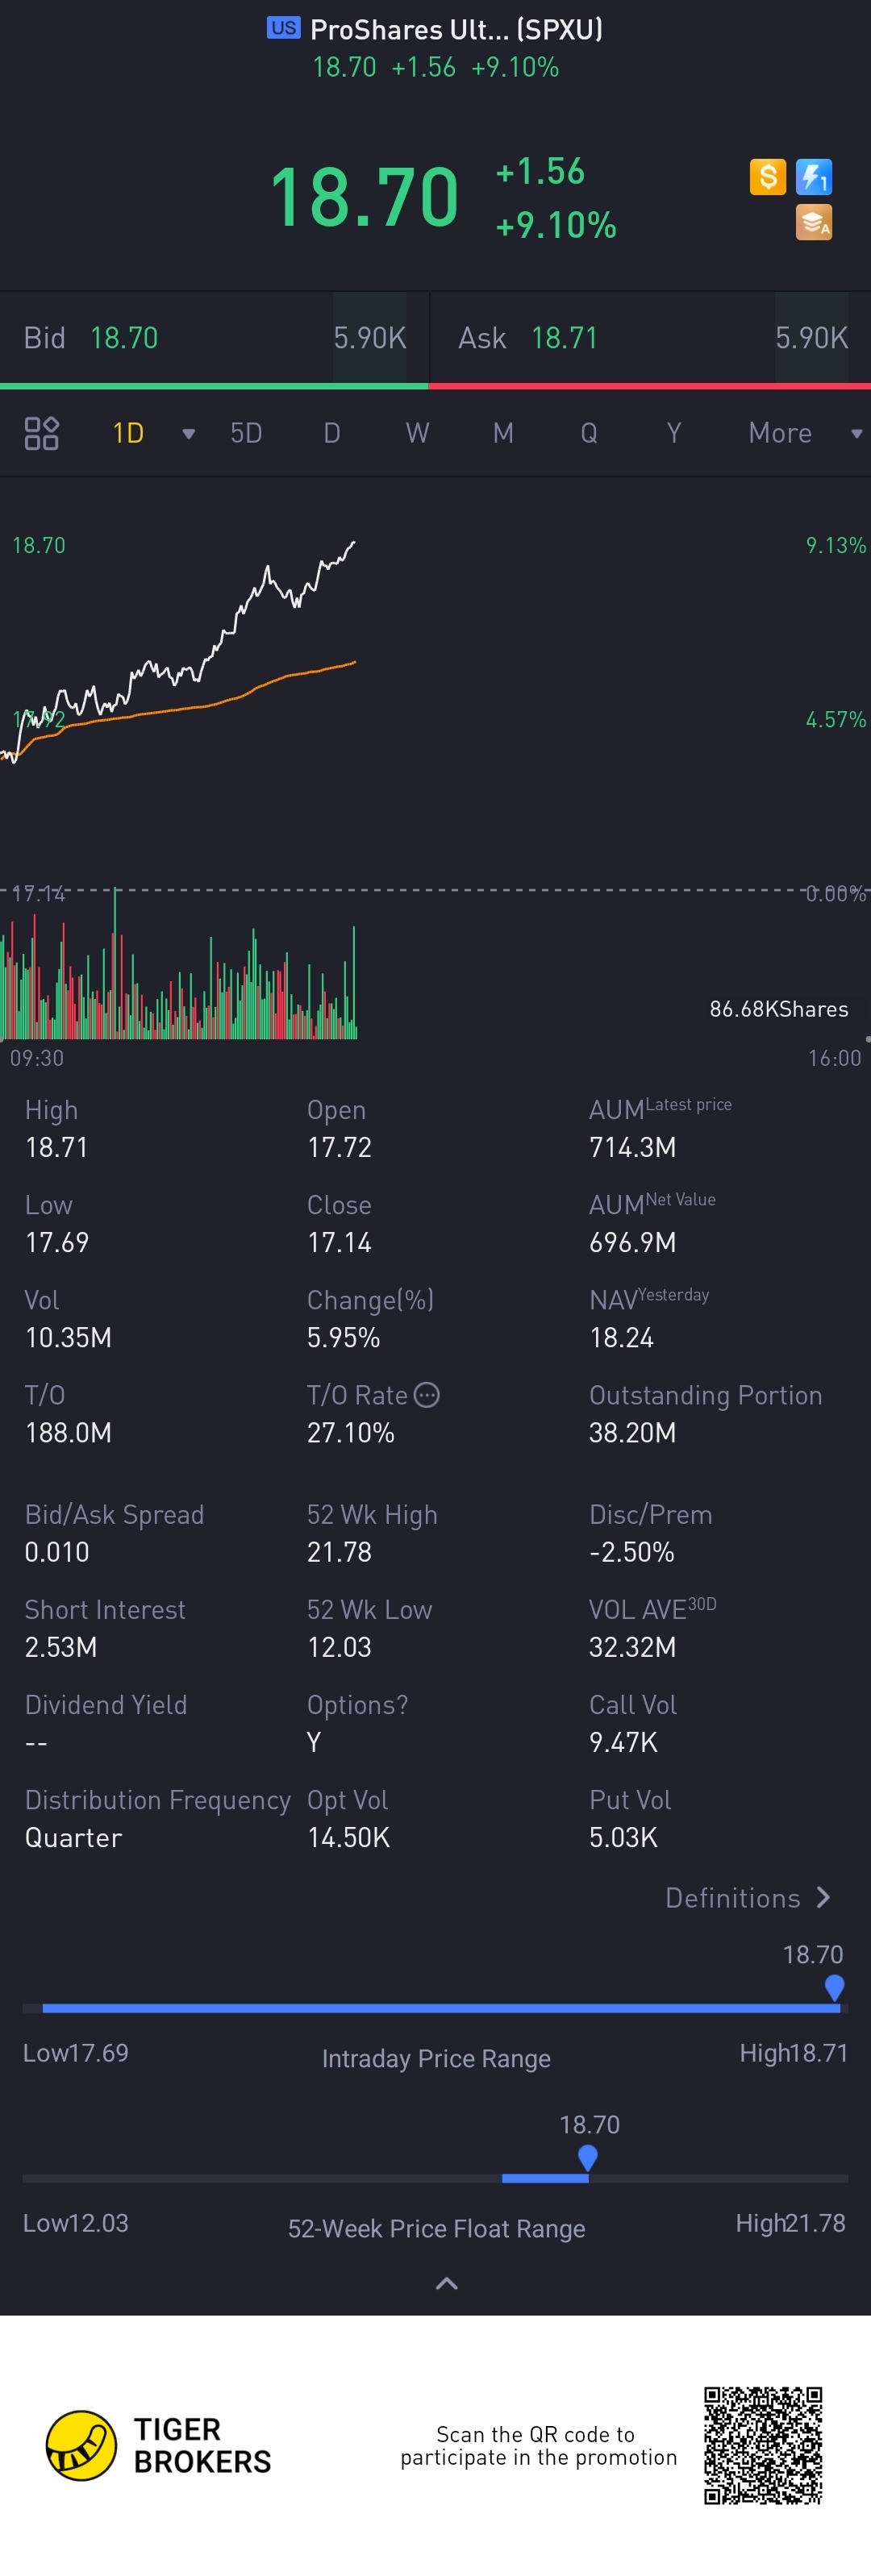Tap the blue lightning bolt icon

tap(814, 177)
